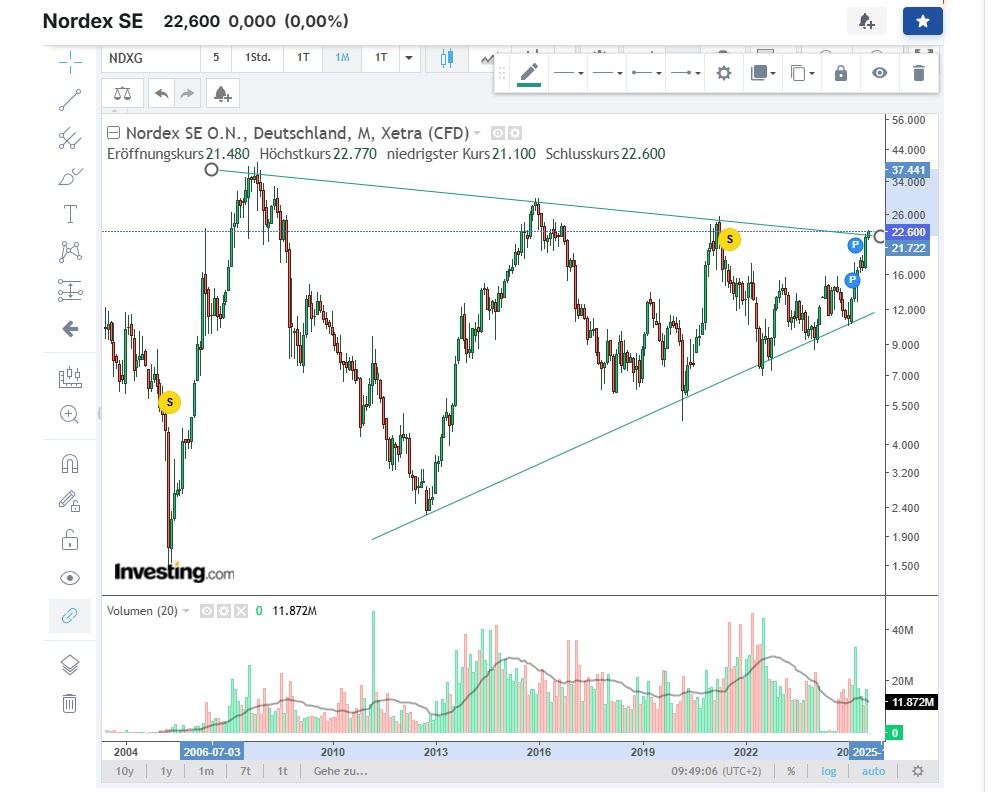Screen dimensions: 991x792
Task: Switch to the 5 minute interval
Action: pos(216,58)
